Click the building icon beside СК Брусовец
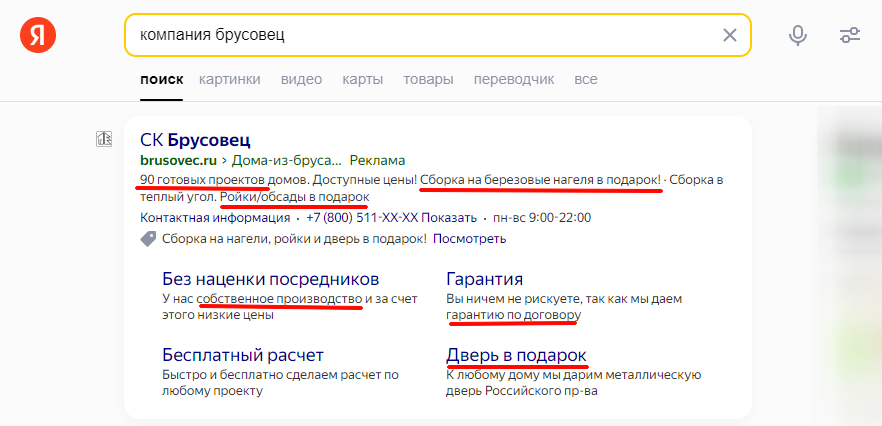The image size is (882, 426). [104, 139]
